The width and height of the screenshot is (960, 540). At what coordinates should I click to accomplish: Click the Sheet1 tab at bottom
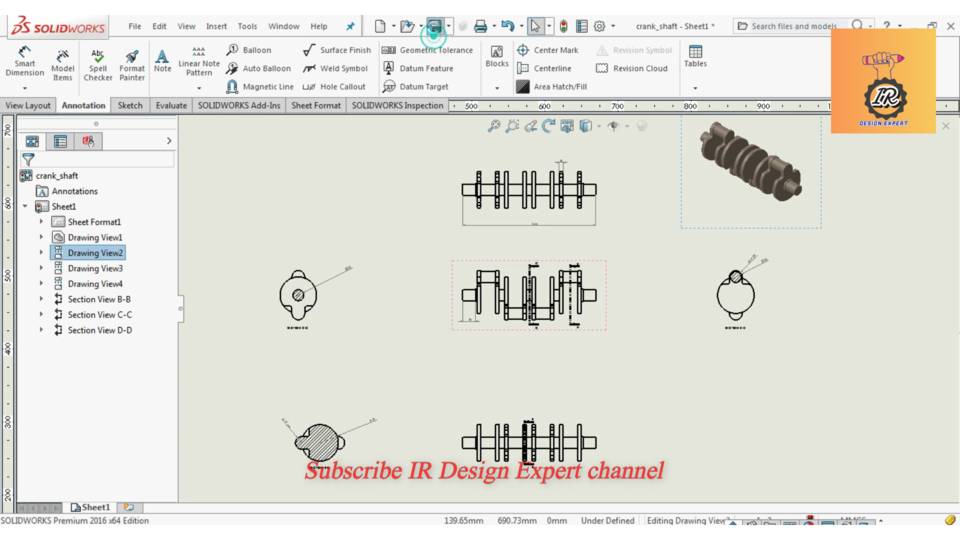click(x=90, y=508)
